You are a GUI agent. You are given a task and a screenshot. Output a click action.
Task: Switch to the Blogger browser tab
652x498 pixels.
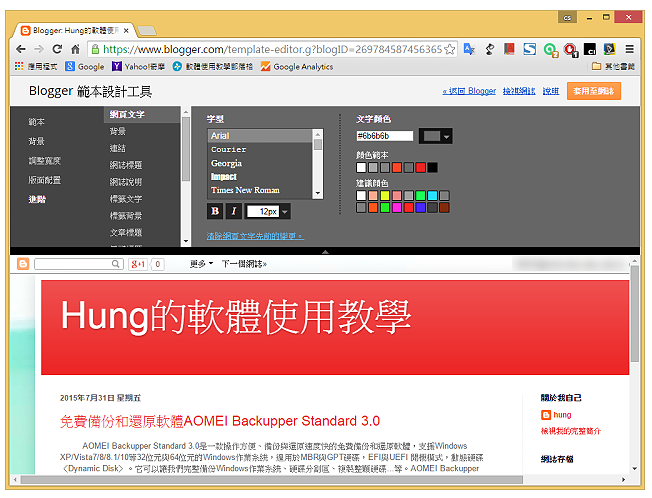75,30
